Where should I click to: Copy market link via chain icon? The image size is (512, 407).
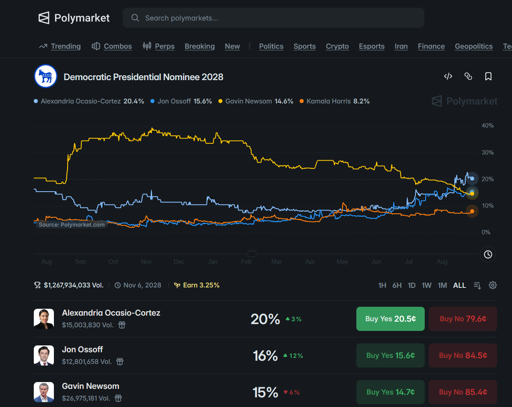coord(468,76)
